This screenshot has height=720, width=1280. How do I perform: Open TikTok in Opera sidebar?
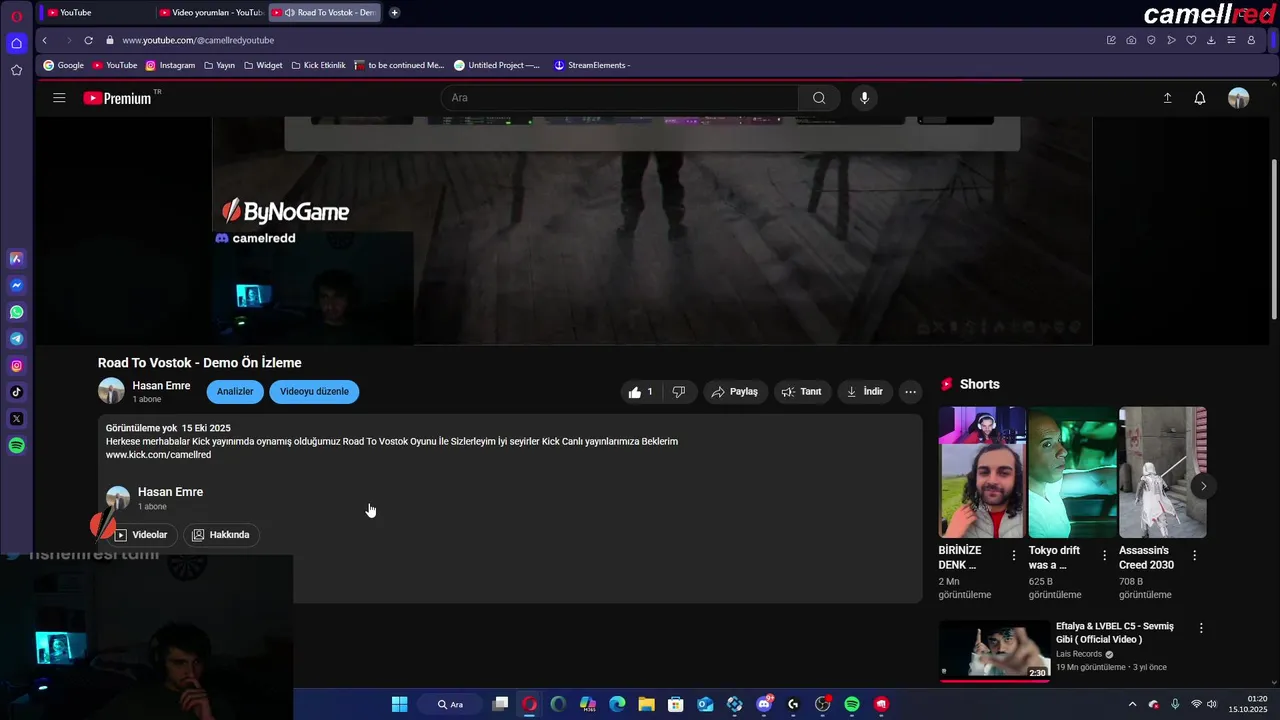[x=16, y=392]
